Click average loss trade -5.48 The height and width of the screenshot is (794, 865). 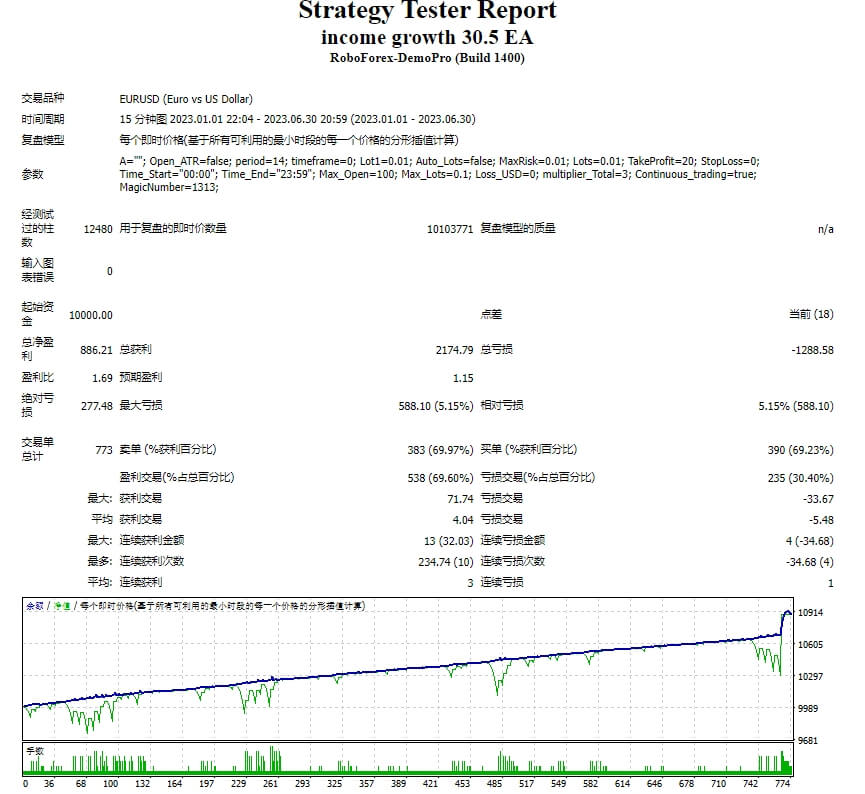click(821, 520)
